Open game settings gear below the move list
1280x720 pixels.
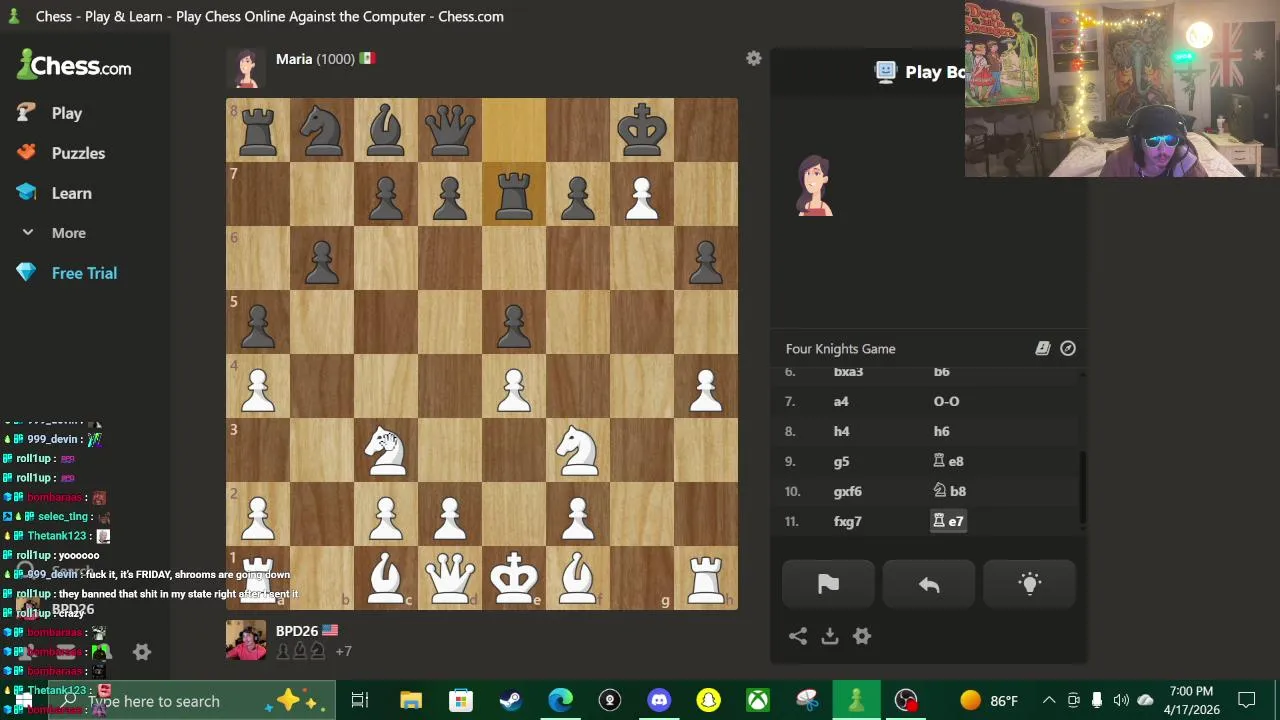[x=862, y=636]
